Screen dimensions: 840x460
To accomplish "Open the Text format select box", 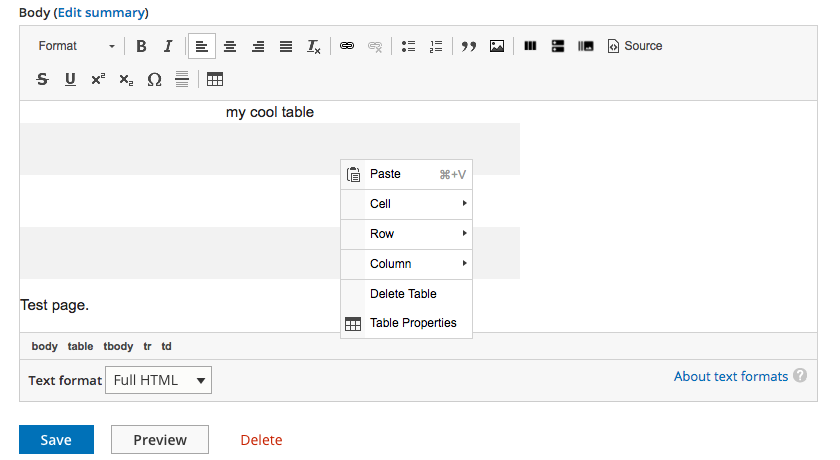I will coord(159,380).
